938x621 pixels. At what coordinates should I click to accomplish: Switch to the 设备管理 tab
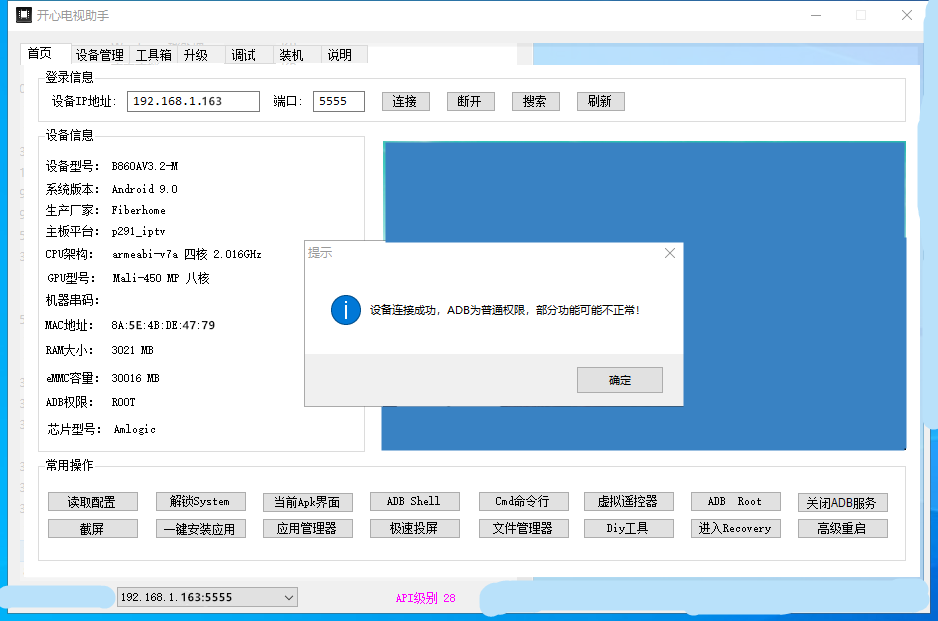coord(100,55)
